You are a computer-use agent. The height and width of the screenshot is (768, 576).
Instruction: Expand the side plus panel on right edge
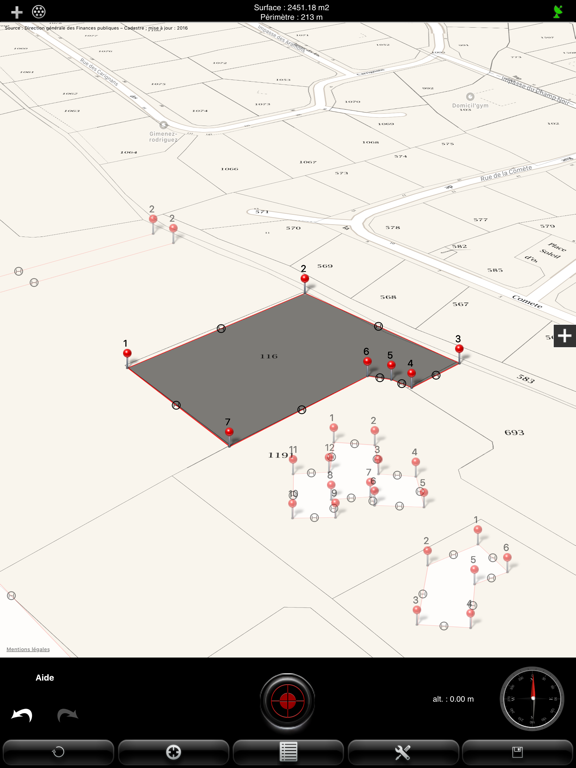tap(565, 336)
